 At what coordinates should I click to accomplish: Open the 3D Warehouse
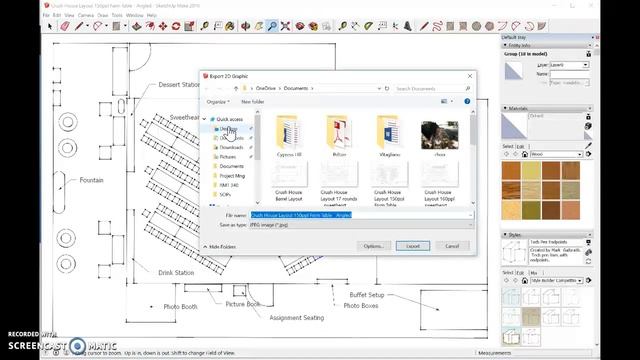coord(300,27)
